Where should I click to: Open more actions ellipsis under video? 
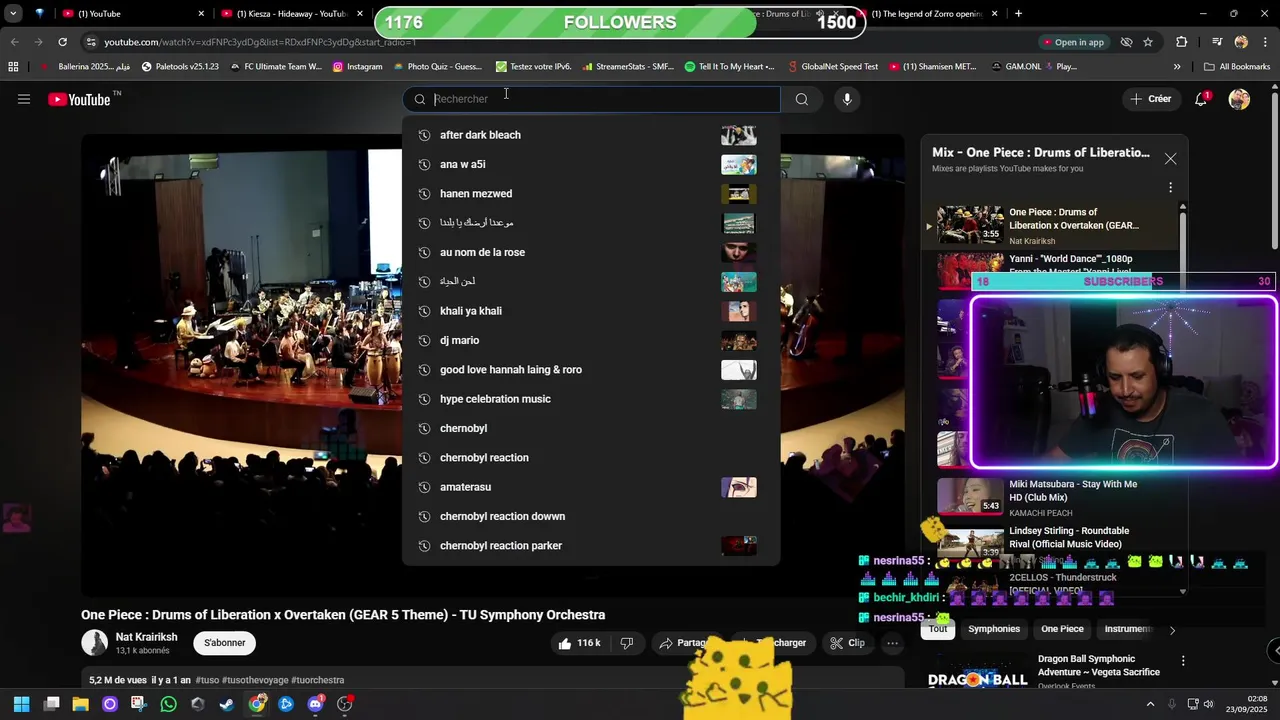click(x=892, y=643)
